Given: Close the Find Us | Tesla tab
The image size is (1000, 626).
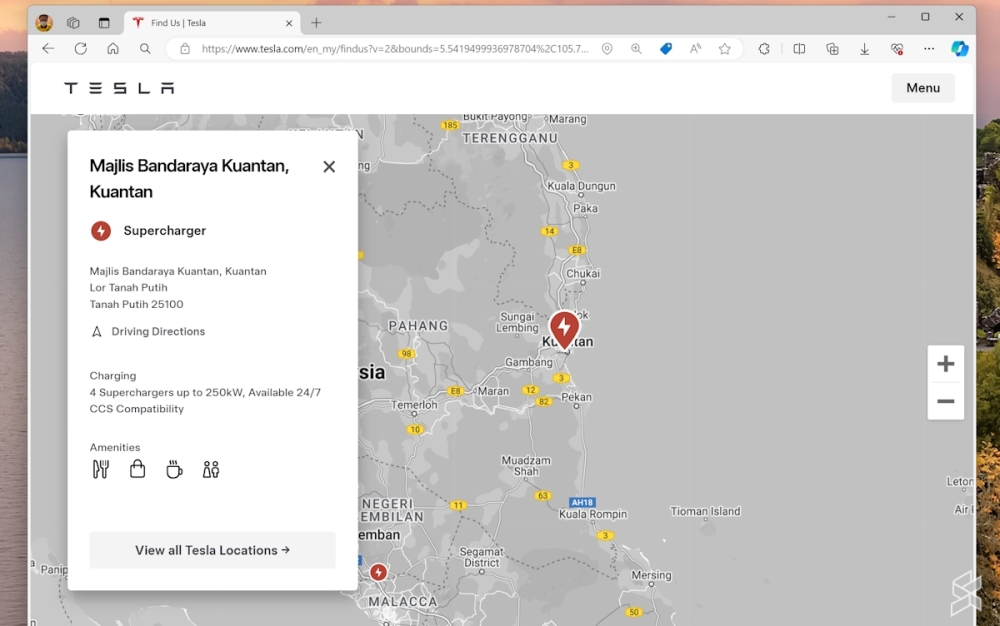Looking at the screenshot, I should tap(289, 23).
